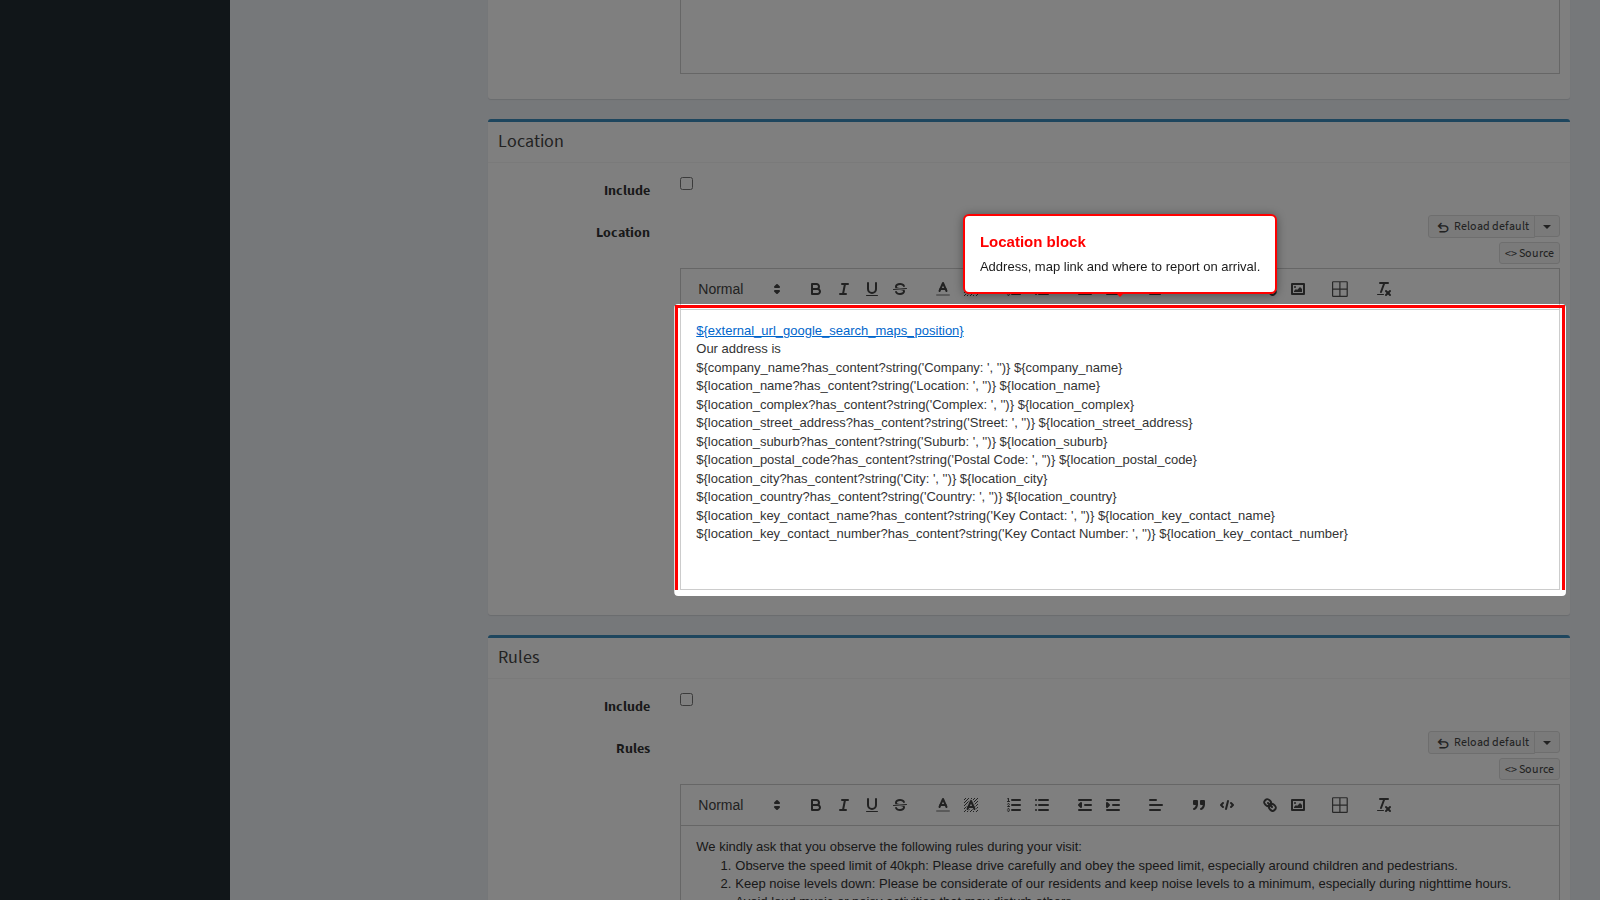Toggle bold in the Rules editor toolbar
Viewport: 1600px width, 900px height.
(815, 805)
